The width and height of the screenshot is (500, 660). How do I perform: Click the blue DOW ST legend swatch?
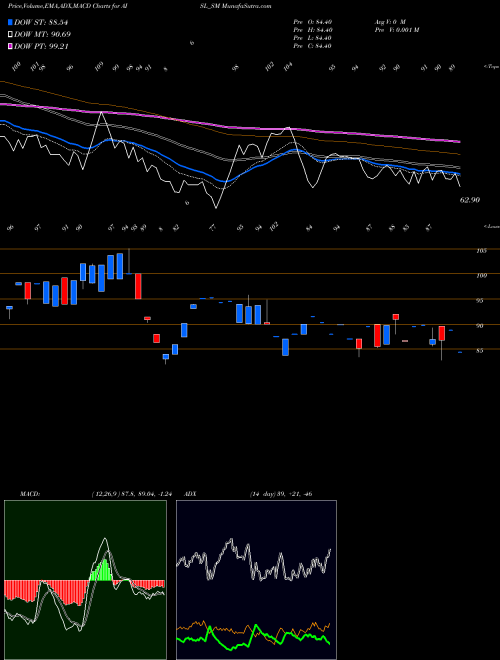pyautogui.click(x=11, y=22)
